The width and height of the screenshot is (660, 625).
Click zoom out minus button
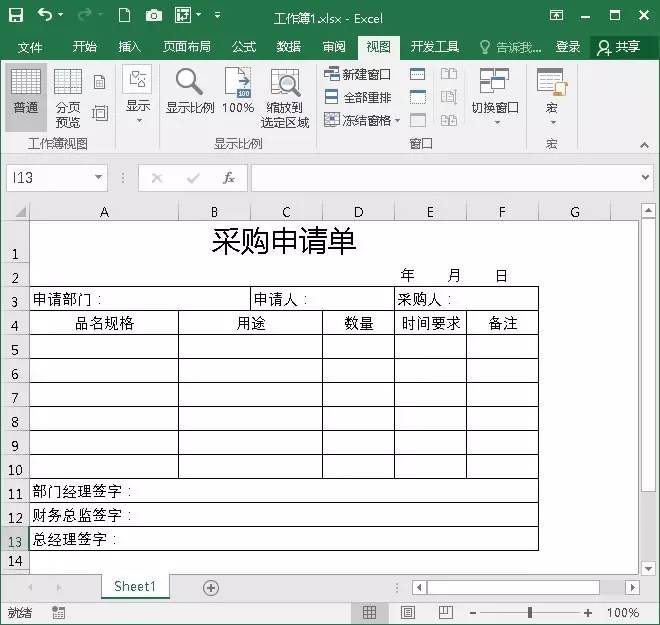(x=473, y=613)
